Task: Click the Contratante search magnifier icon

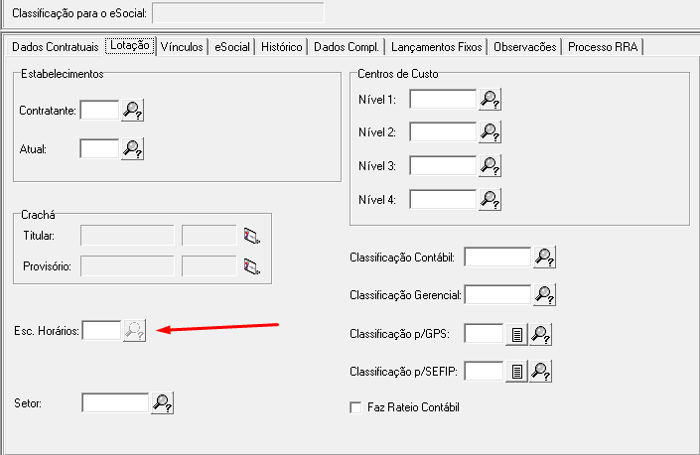Action: (x=134, y=111)
